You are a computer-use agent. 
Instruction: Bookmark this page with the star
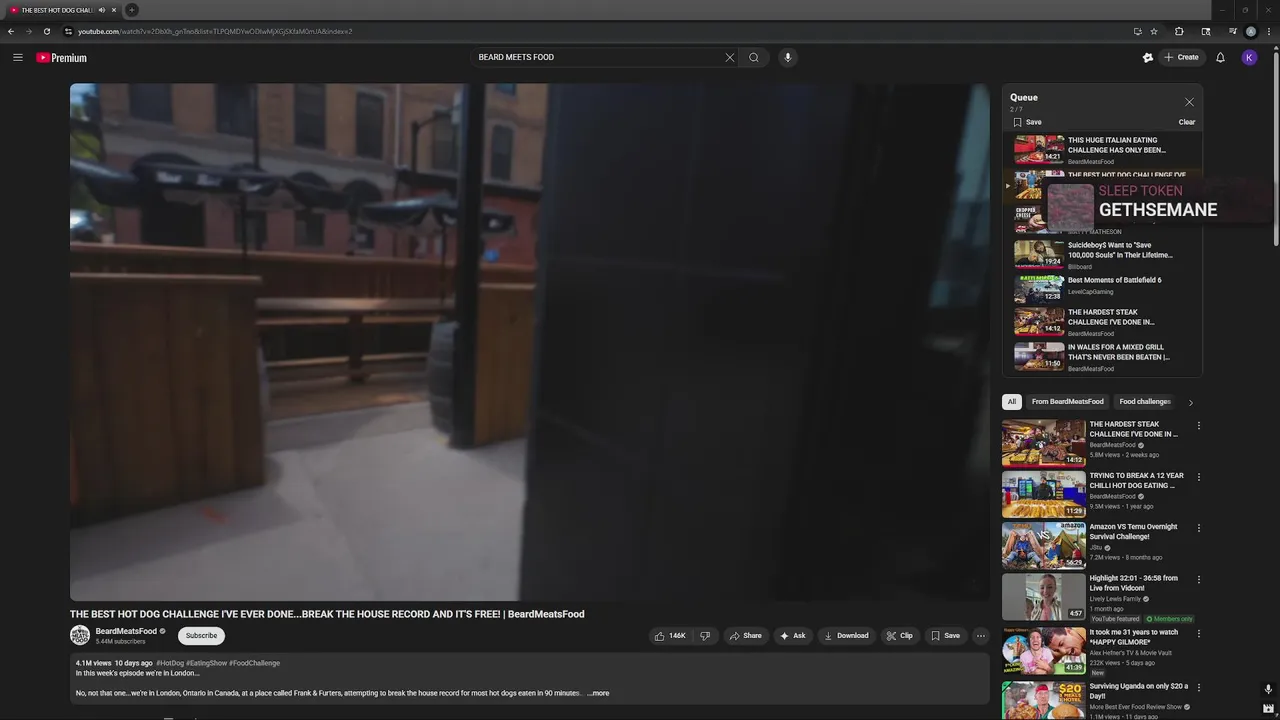coord(1154,31)
